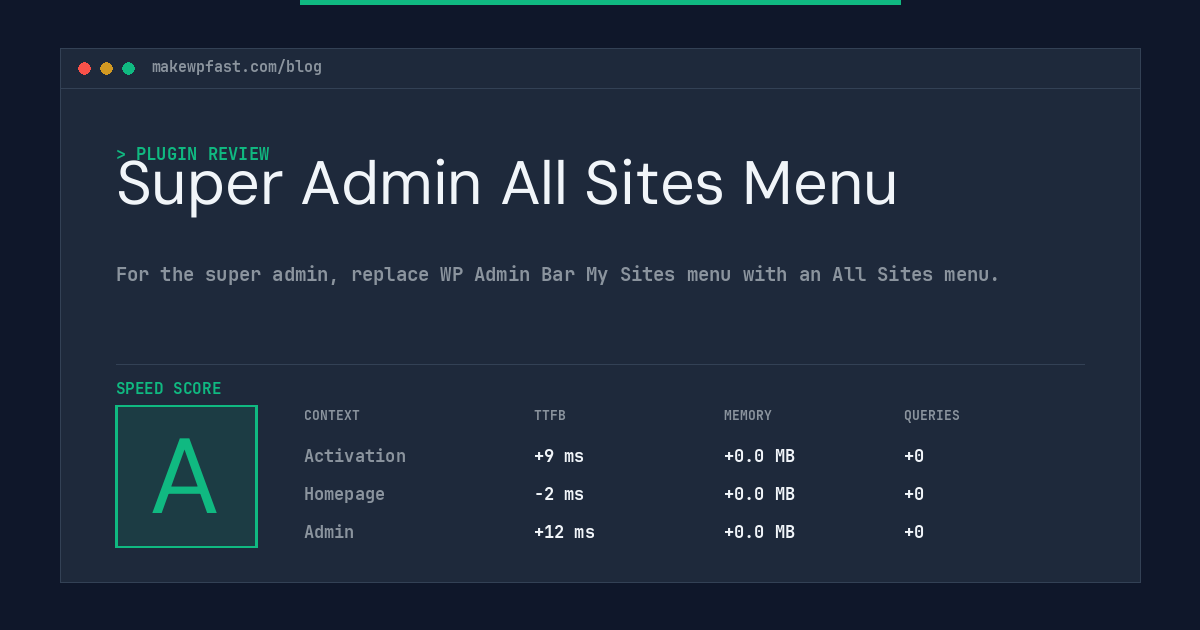
Task: Click the QUERIES column header
Action: click(x=932, y=416)
